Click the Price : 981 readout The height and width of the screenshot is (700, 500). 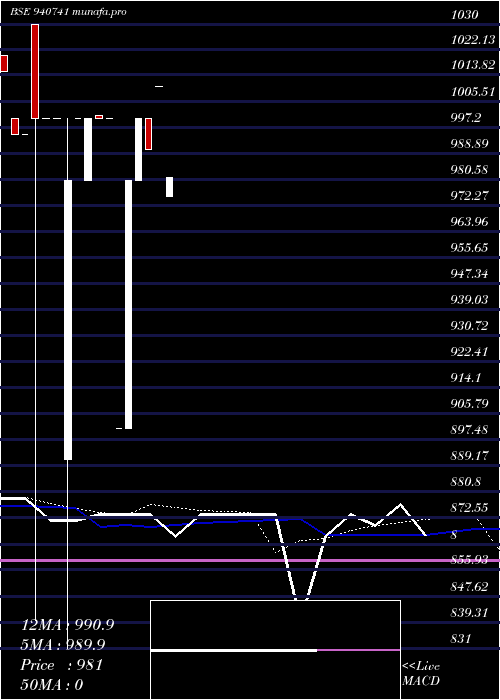tap(62, 665)
